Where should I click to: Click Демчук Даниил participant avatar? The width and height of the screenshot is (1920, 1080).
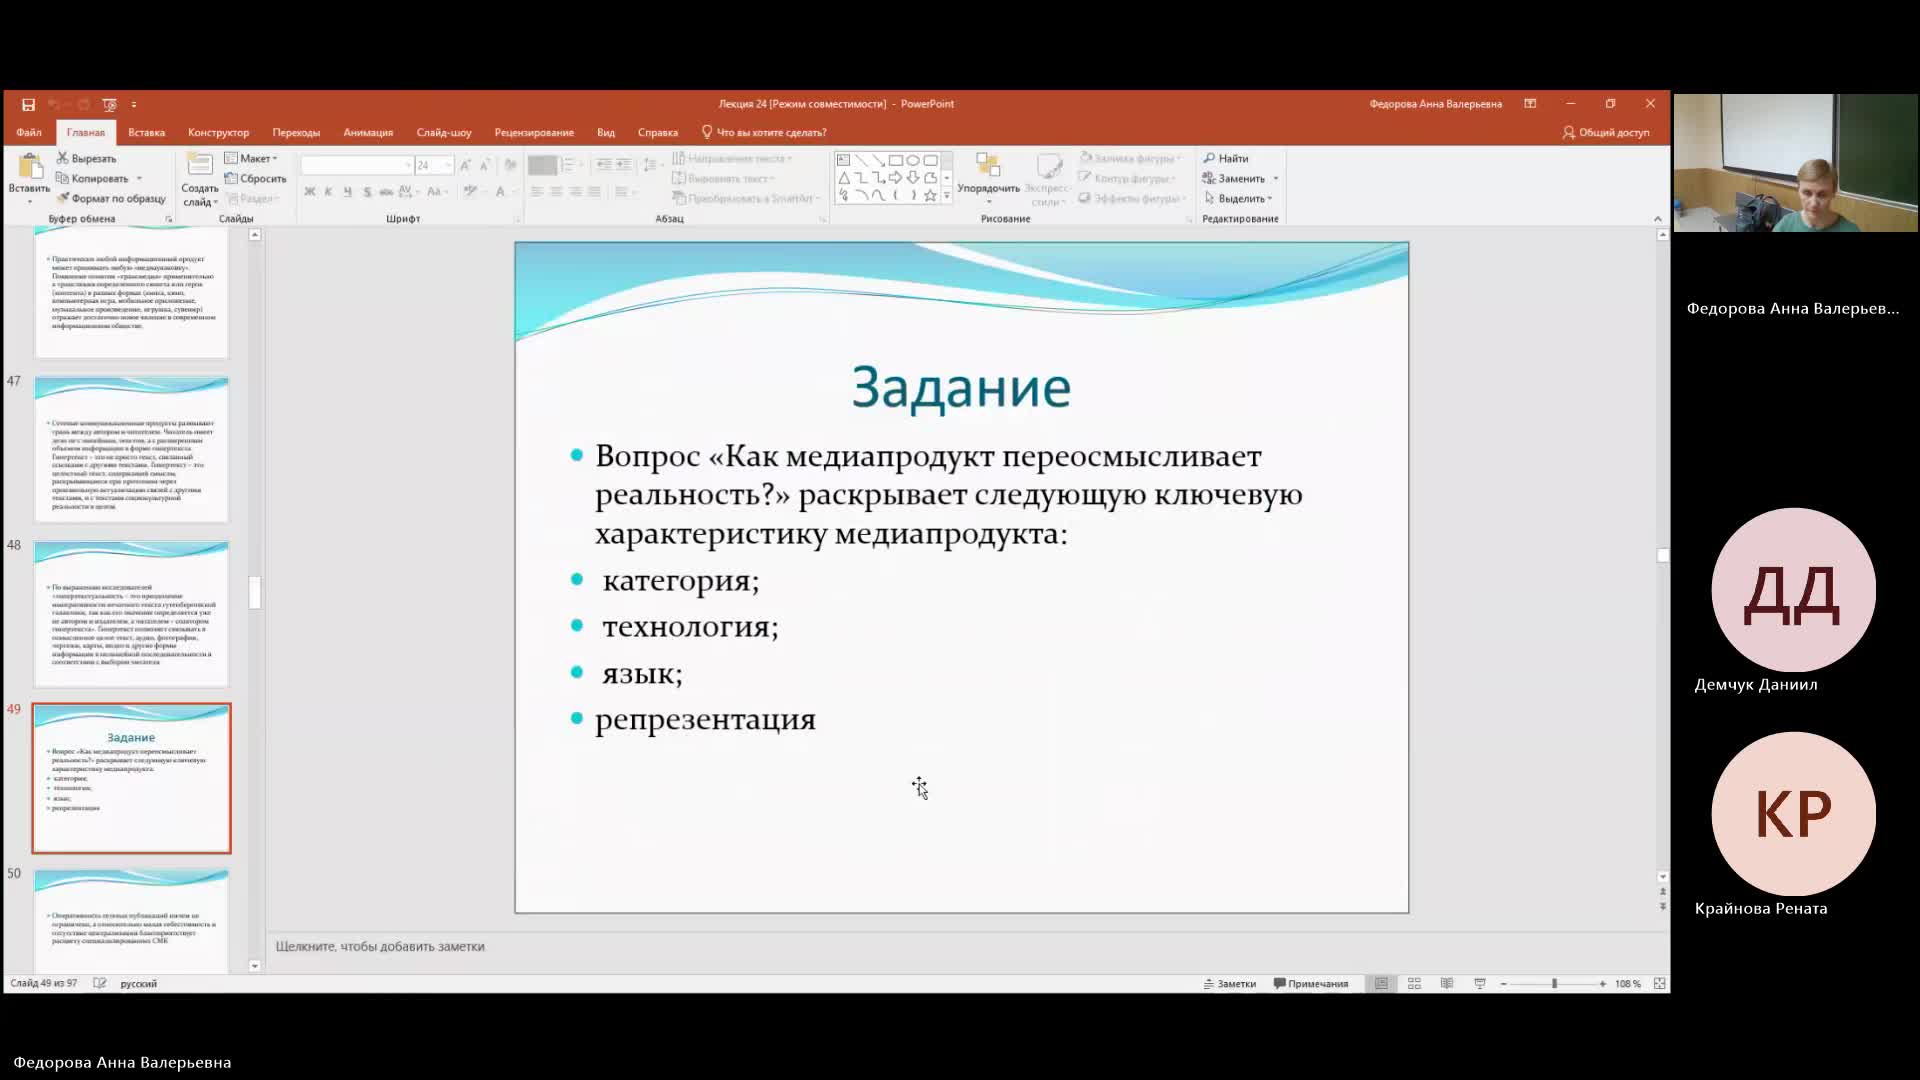click(1793, 590)
